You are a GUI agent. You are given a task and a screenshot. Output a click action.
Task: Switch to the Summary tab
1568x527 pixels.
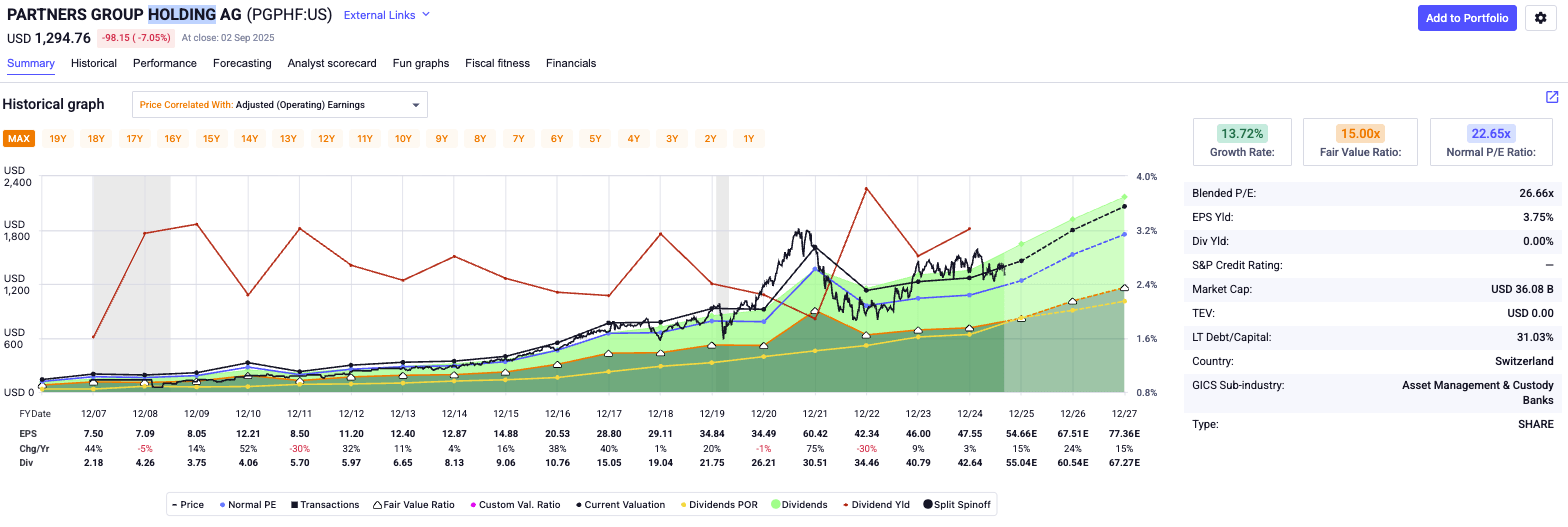31,63
